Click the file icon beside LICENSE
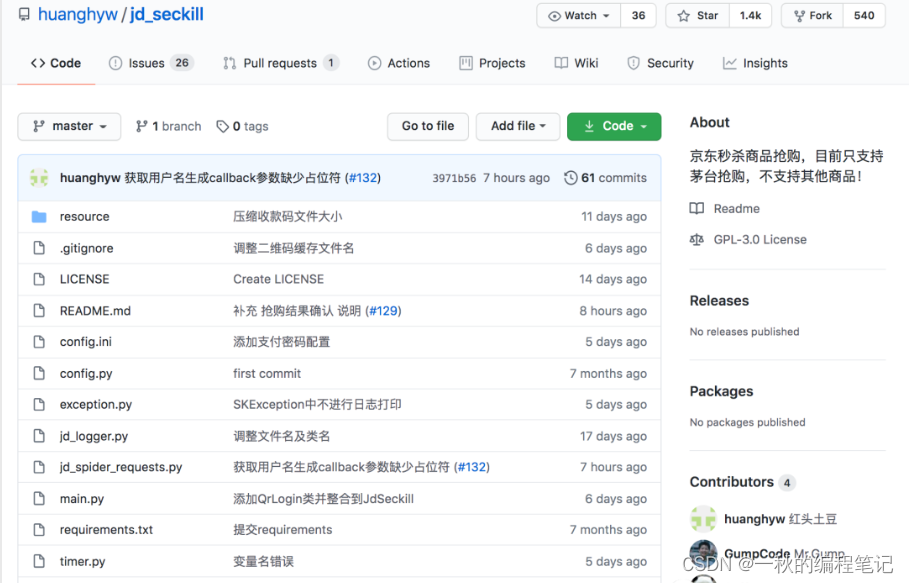The height and width of the screenshot is (583, 909). pyautogui.click(x=39, y=279)
